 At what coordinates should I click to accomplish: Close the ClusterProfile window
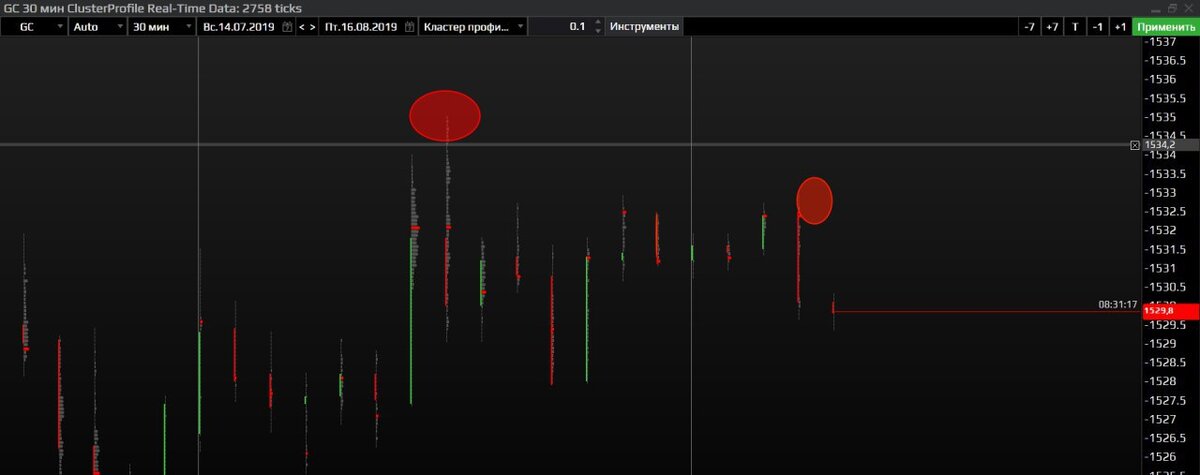tap(1189, 8)
